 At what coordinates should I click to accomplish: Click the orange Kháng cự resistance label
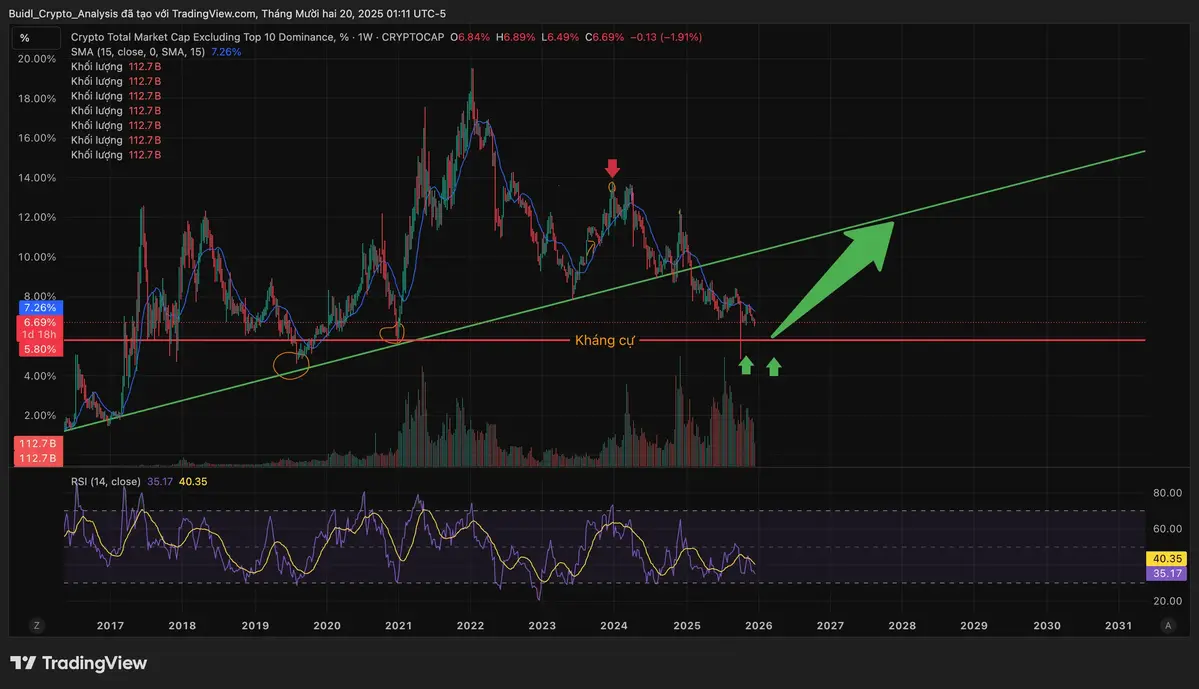click(x=604, y=341)
